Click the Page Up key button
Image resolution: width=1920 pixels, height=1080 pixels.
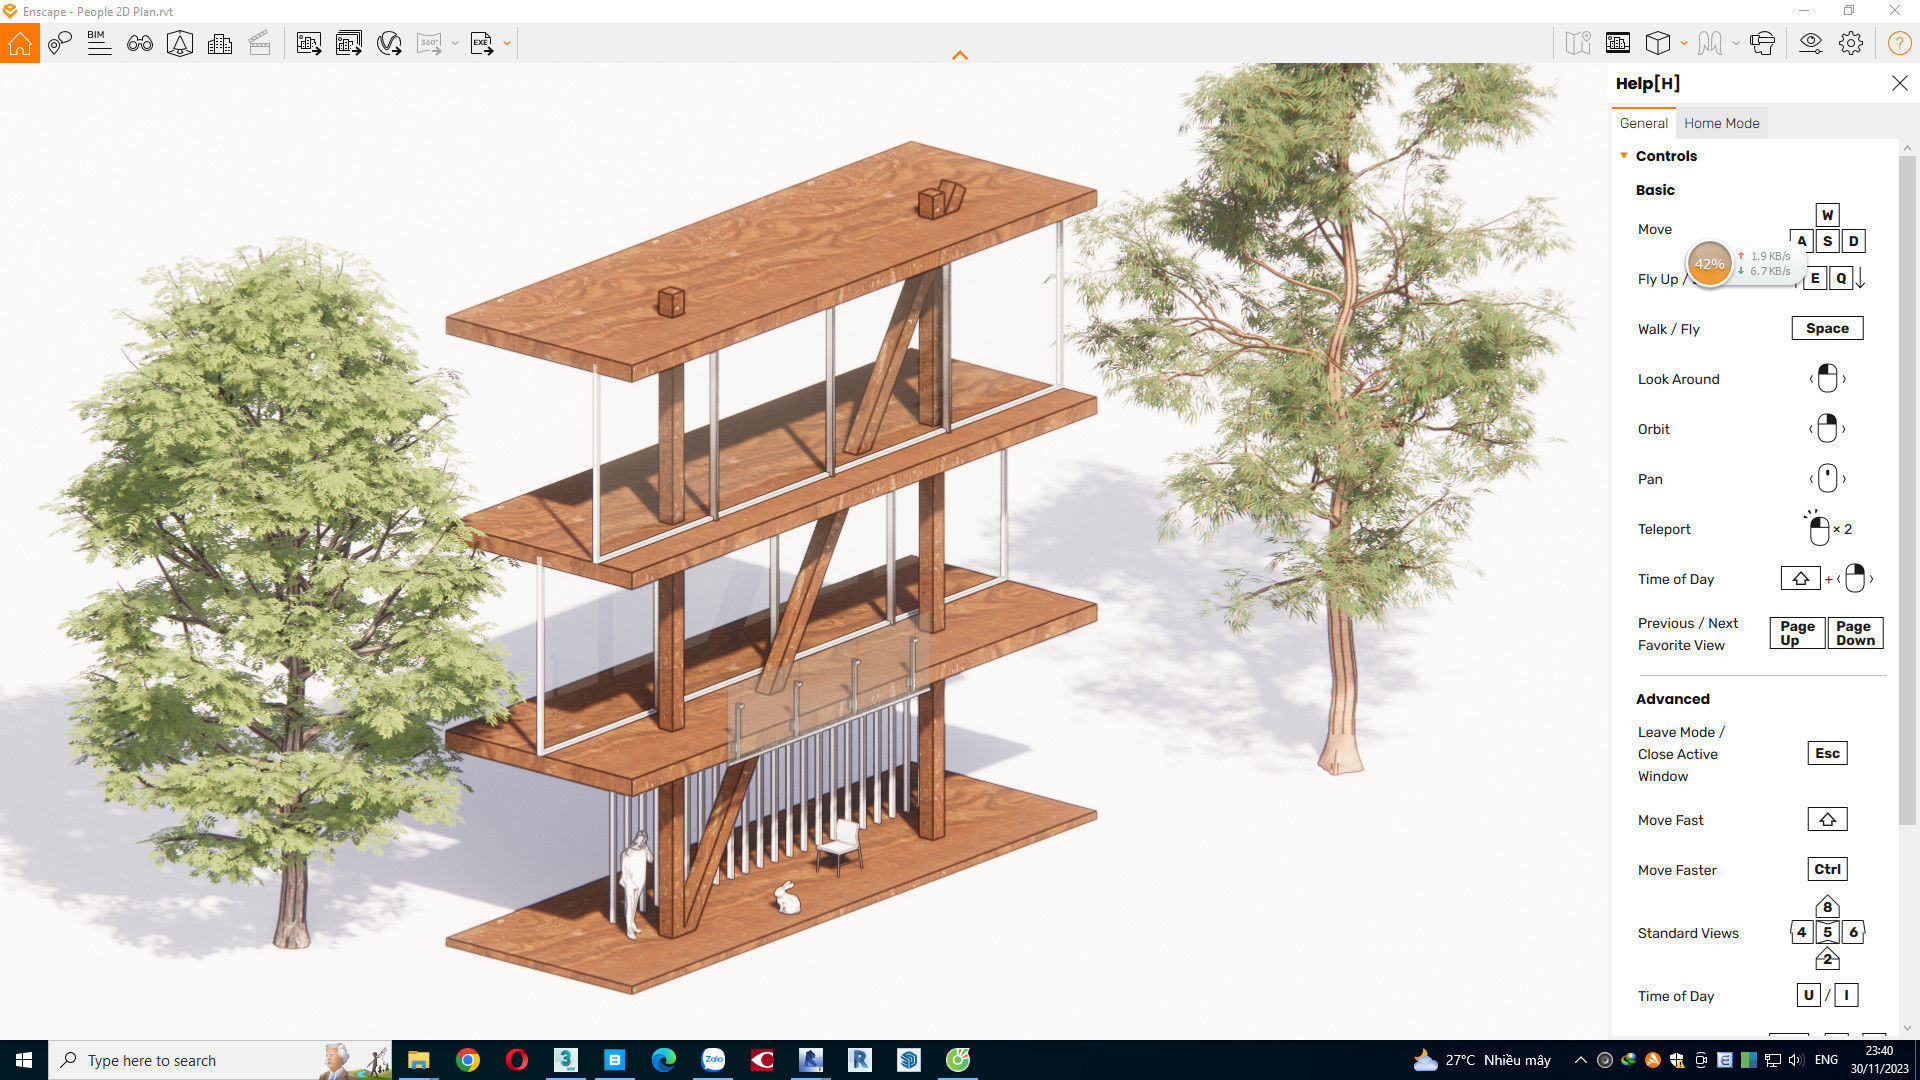click(1797, 633)
